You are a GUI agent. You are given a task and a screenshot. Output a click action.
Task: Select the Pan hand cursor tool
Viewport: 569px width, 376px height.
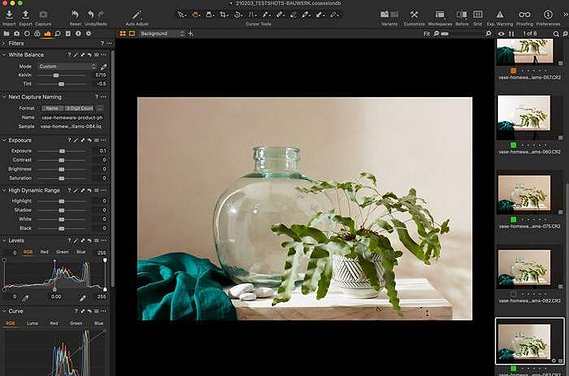(195, 15)
